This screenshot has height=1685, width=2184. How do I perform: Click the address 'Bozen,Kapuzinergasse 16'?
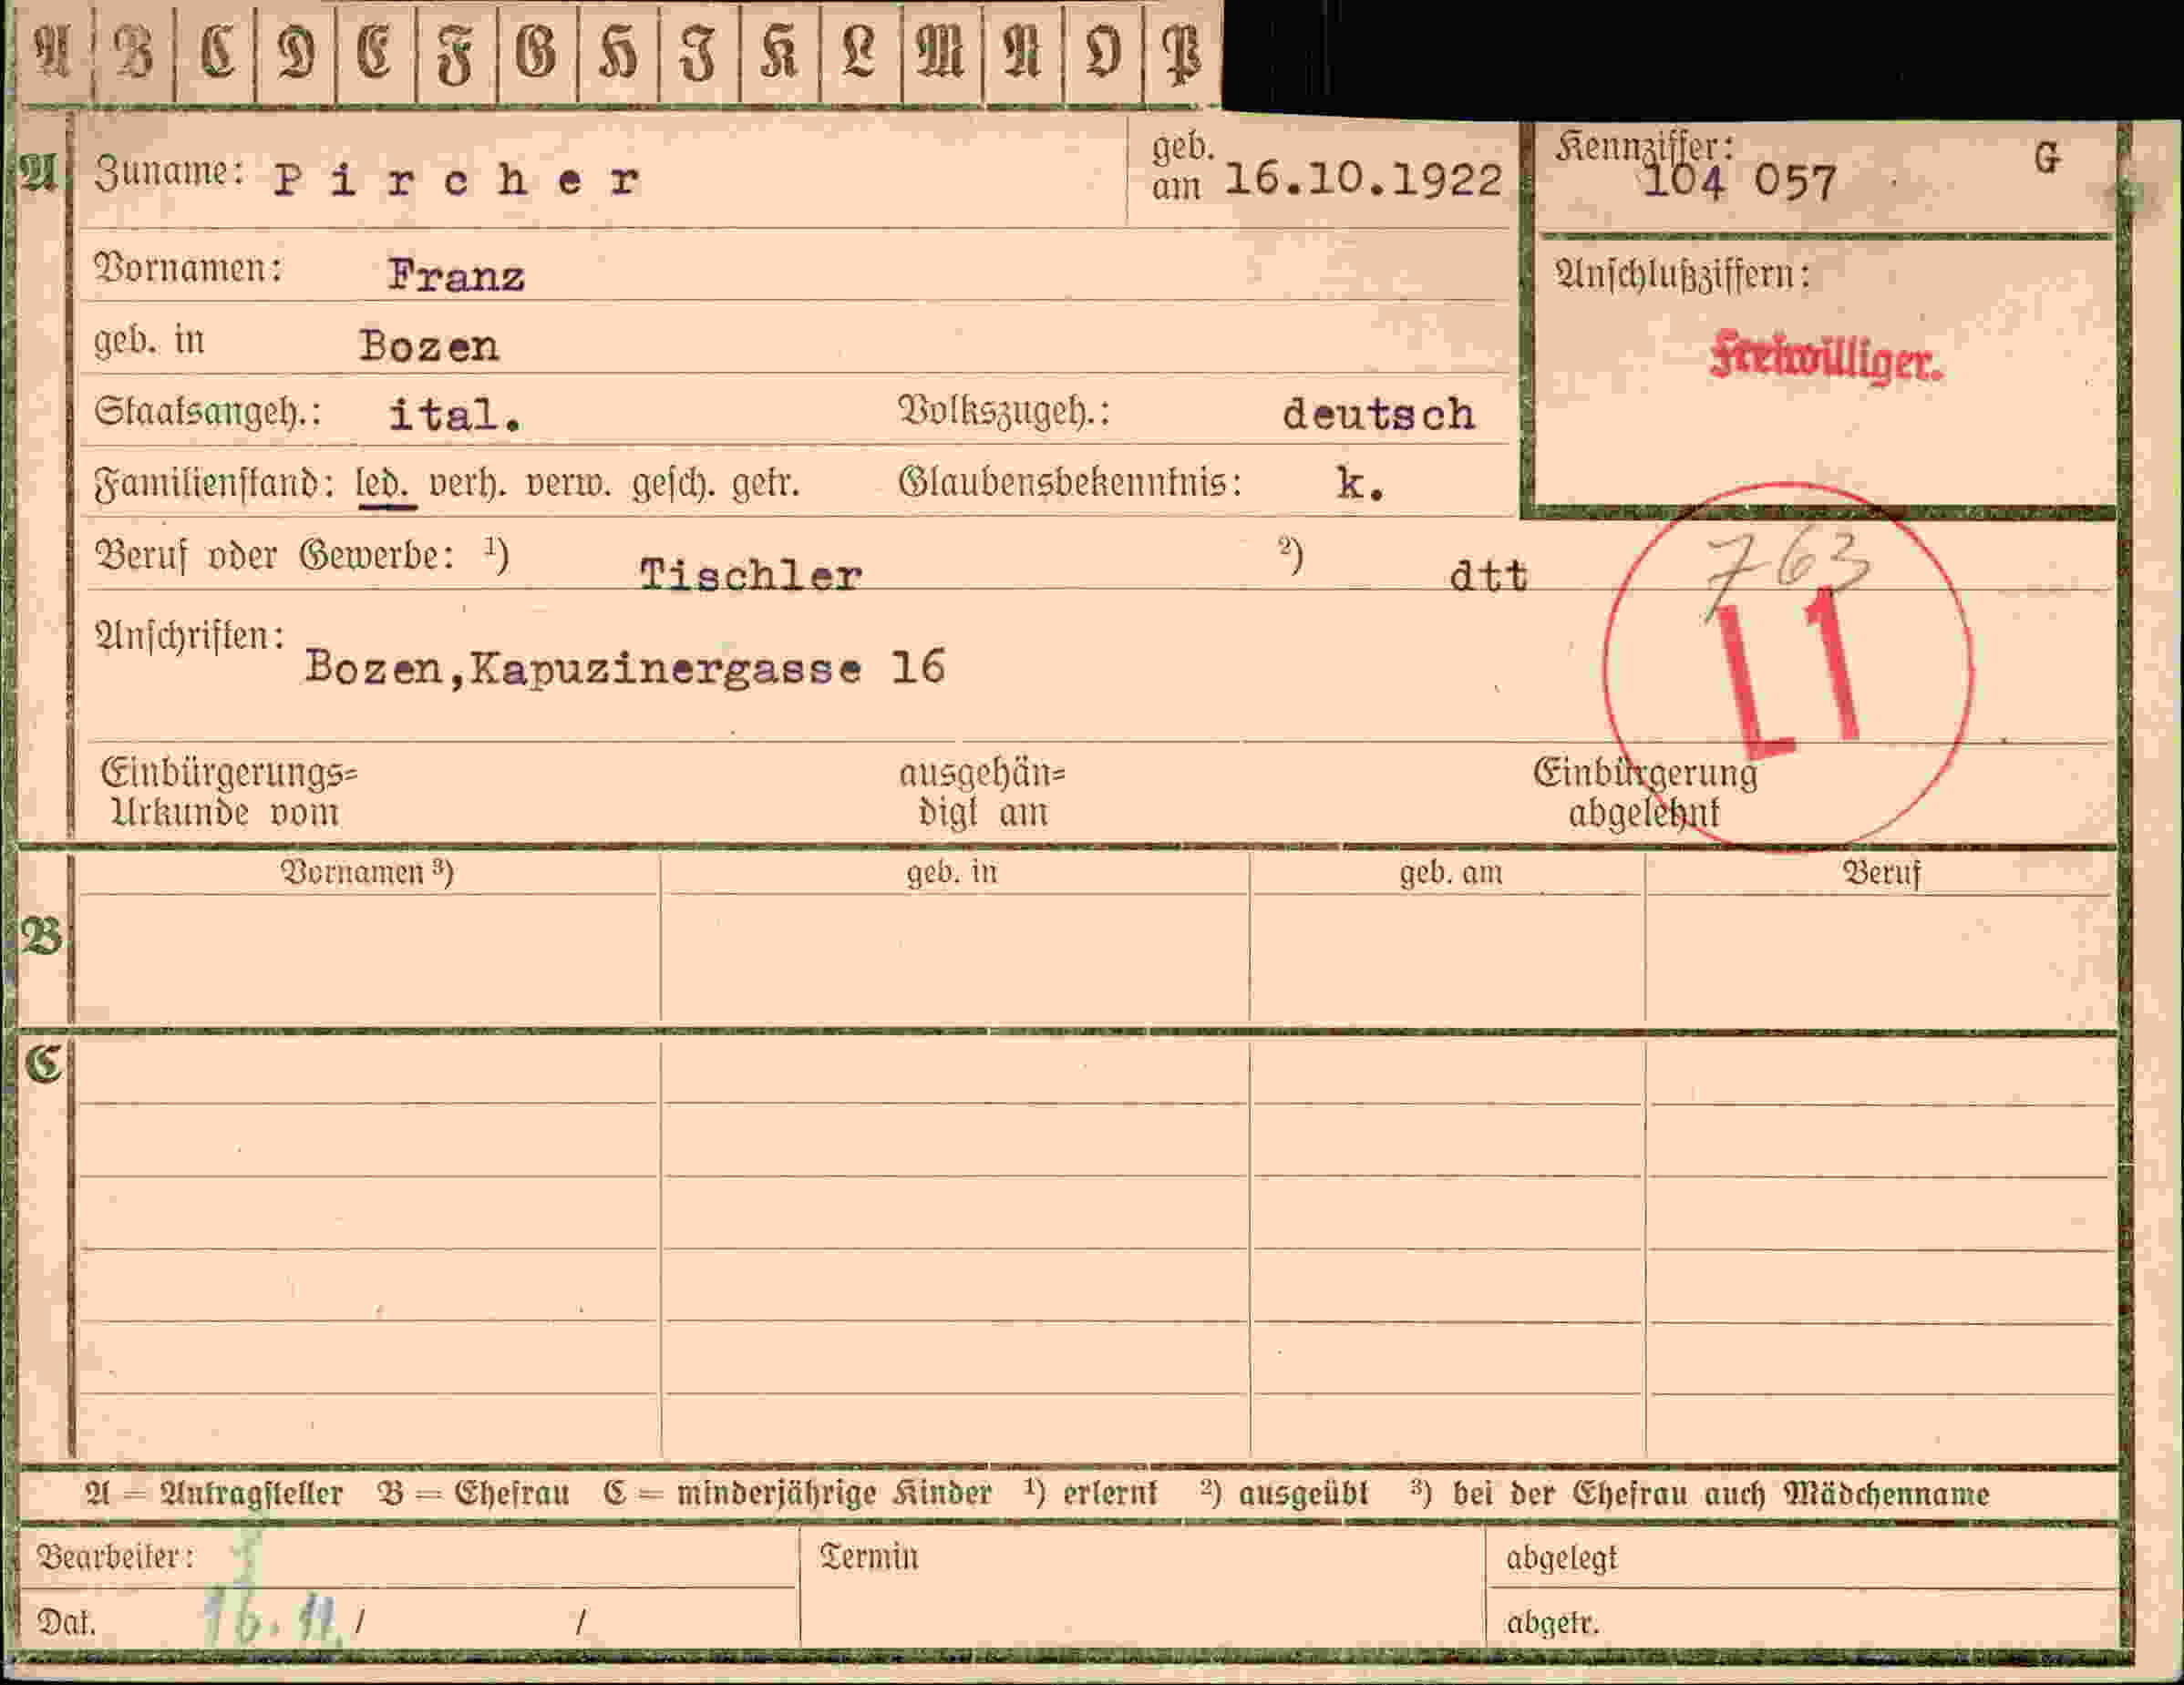(625, 668)
